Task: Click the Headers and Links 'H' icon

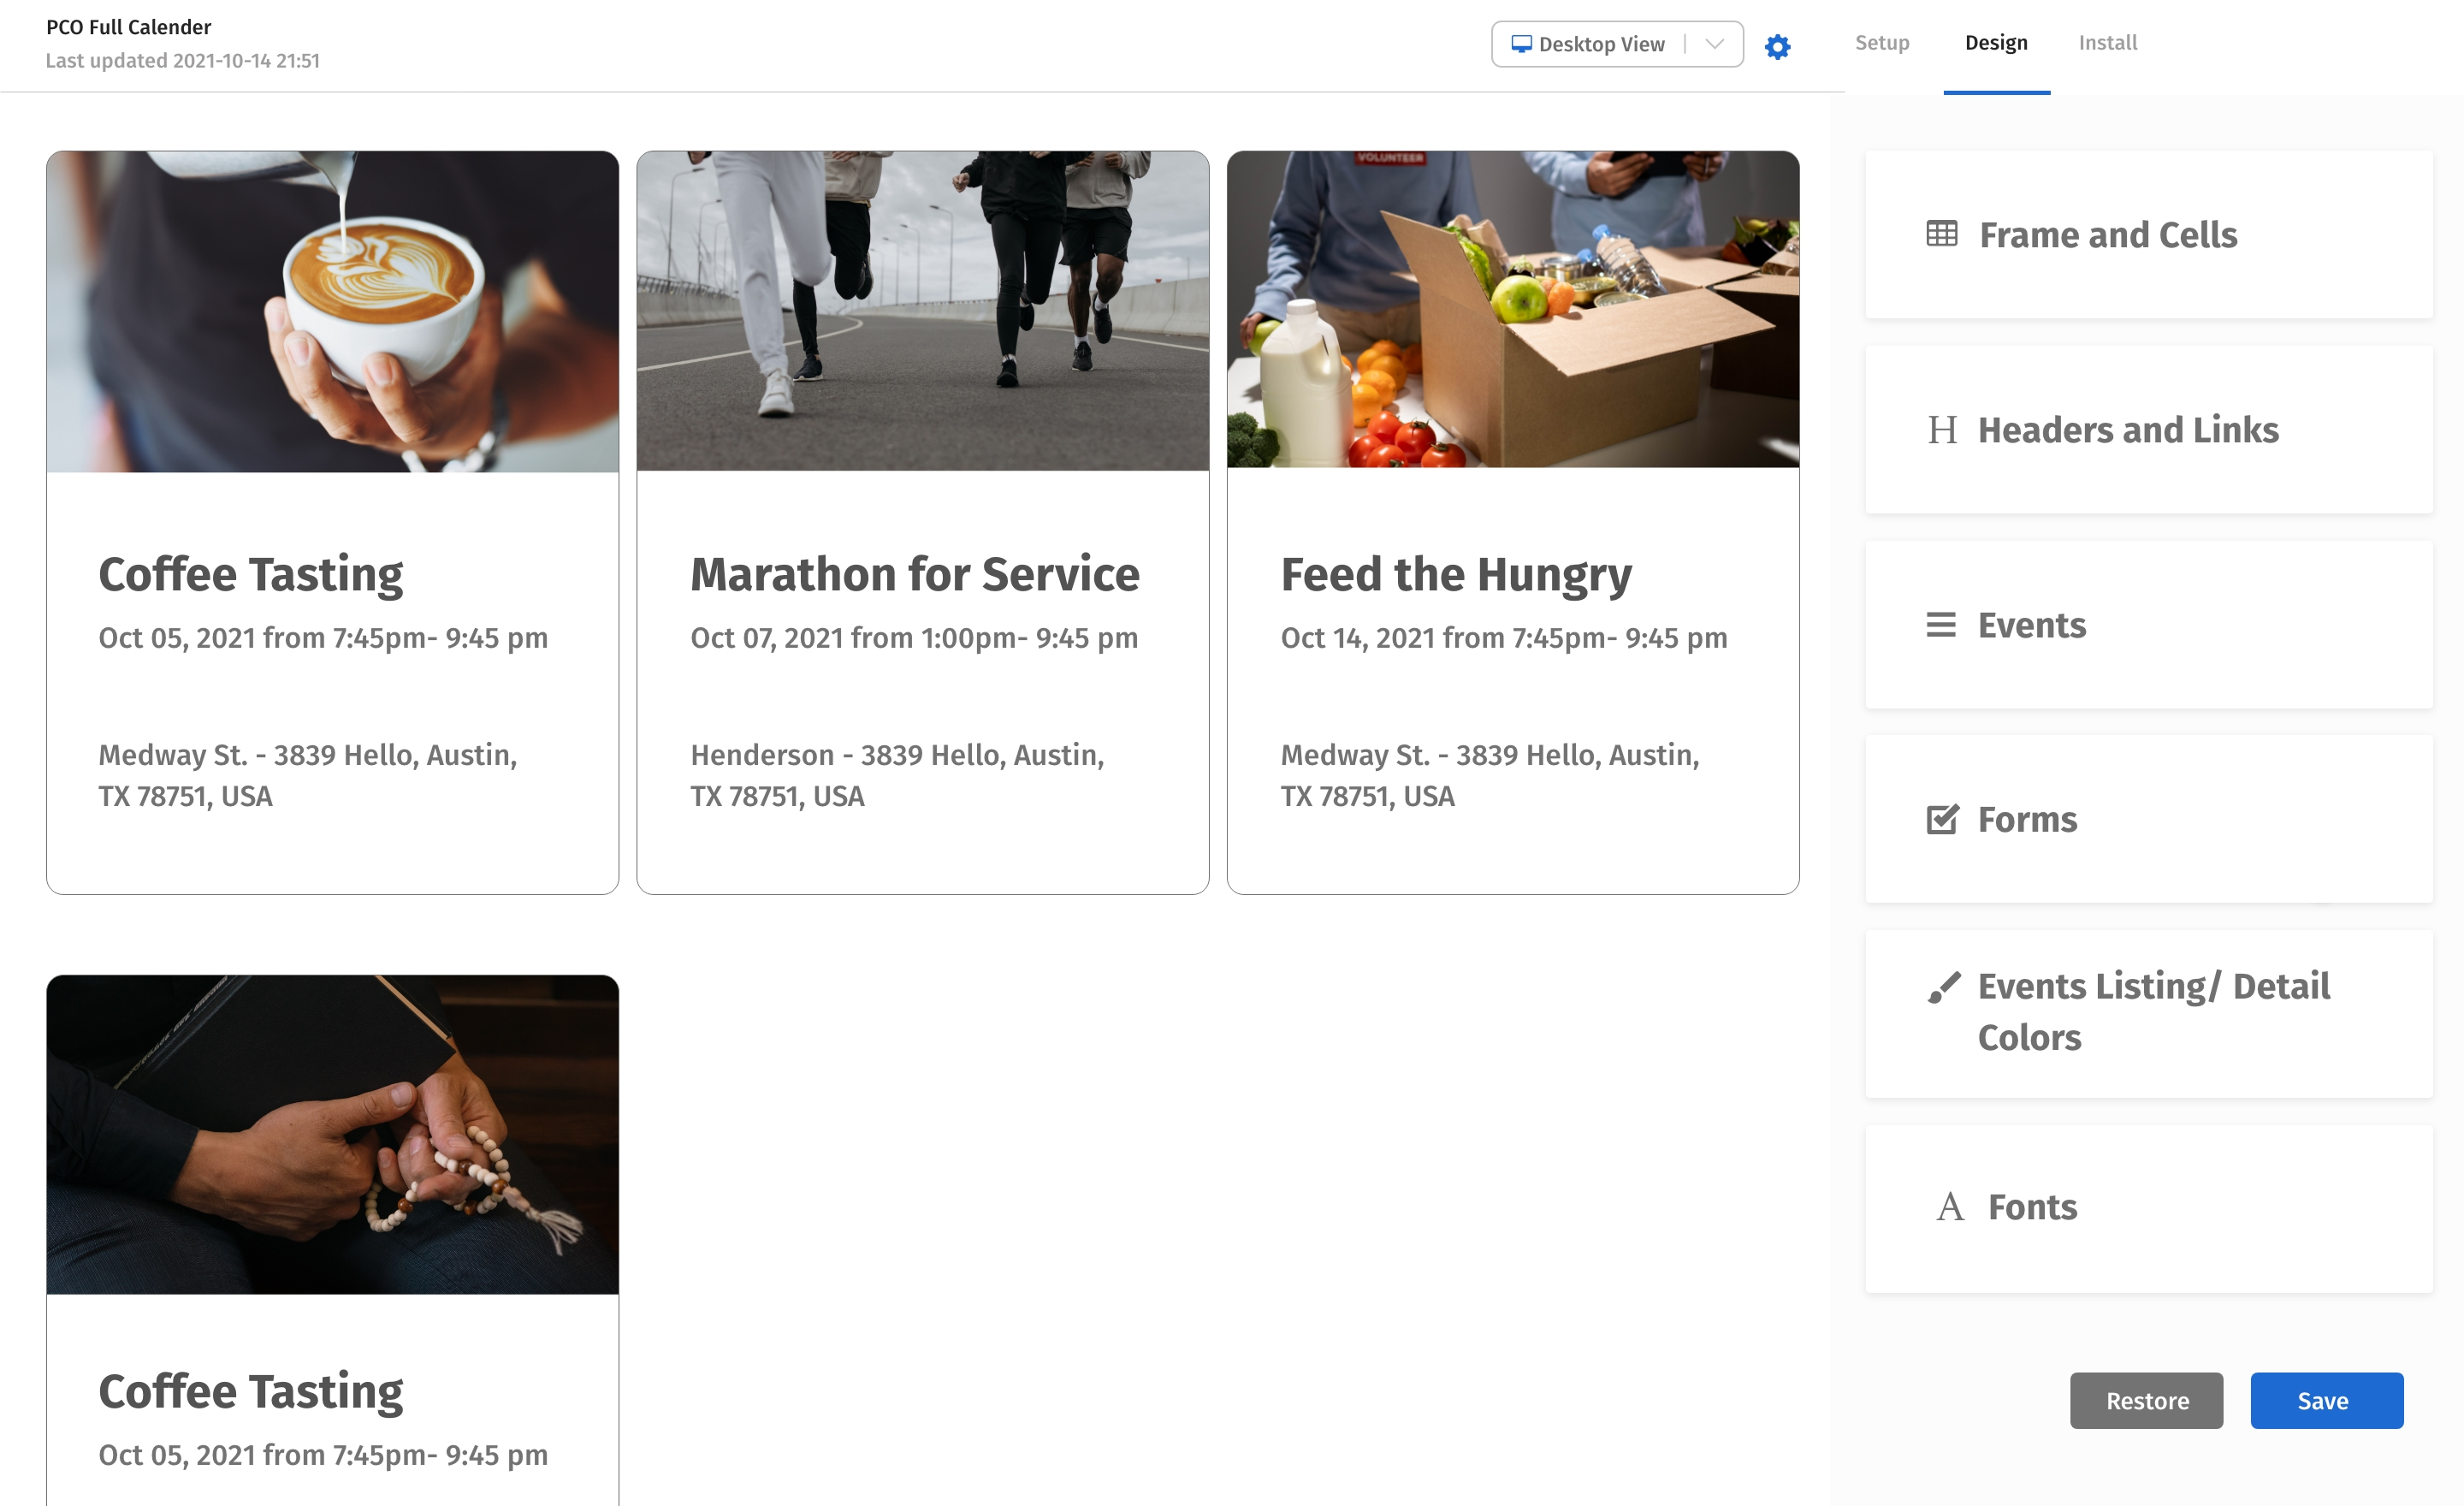Action: (1941, 429)
